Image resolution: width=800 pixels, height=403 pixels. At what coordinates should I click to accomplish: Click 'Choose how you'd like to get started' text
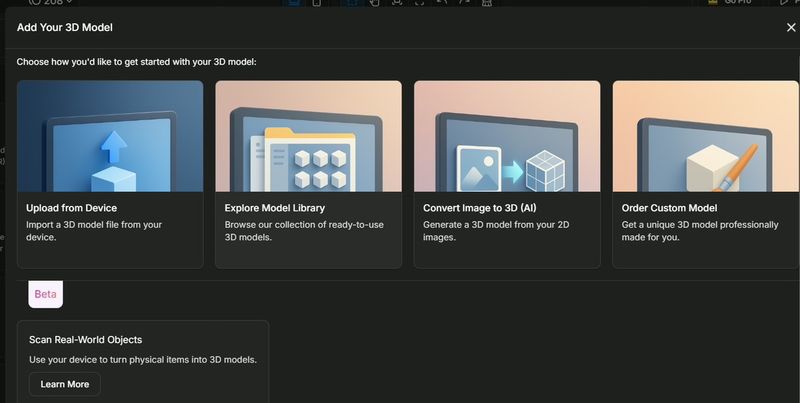click(x=136, y=62)
